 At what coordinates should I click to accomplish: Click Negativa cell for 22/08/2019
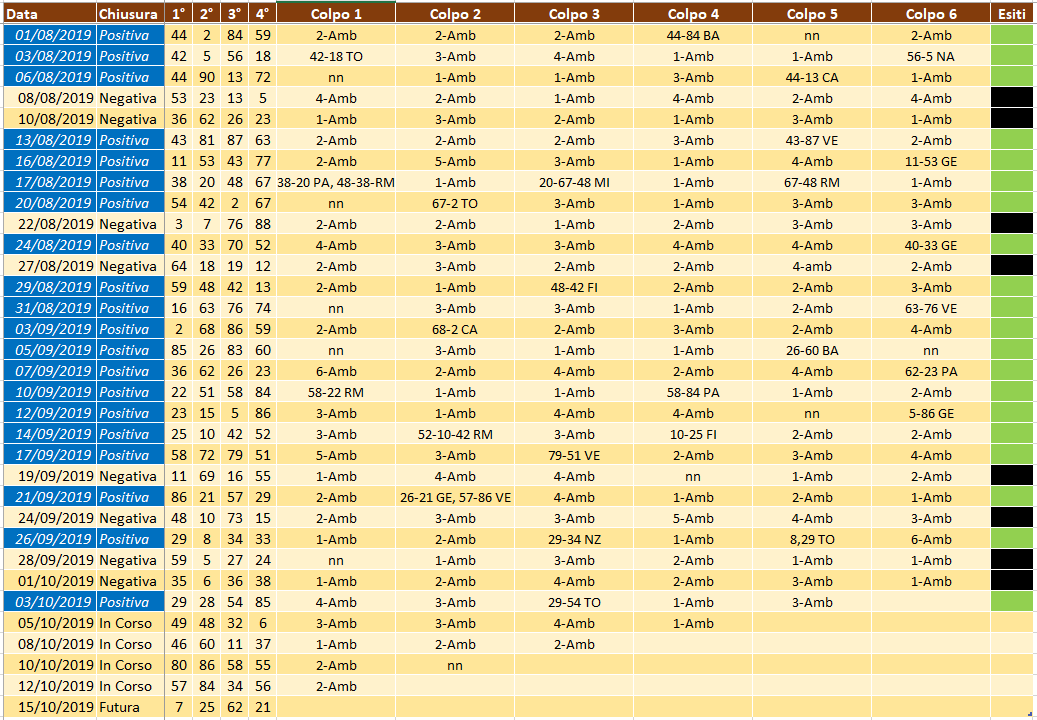(x=131, y=224)
